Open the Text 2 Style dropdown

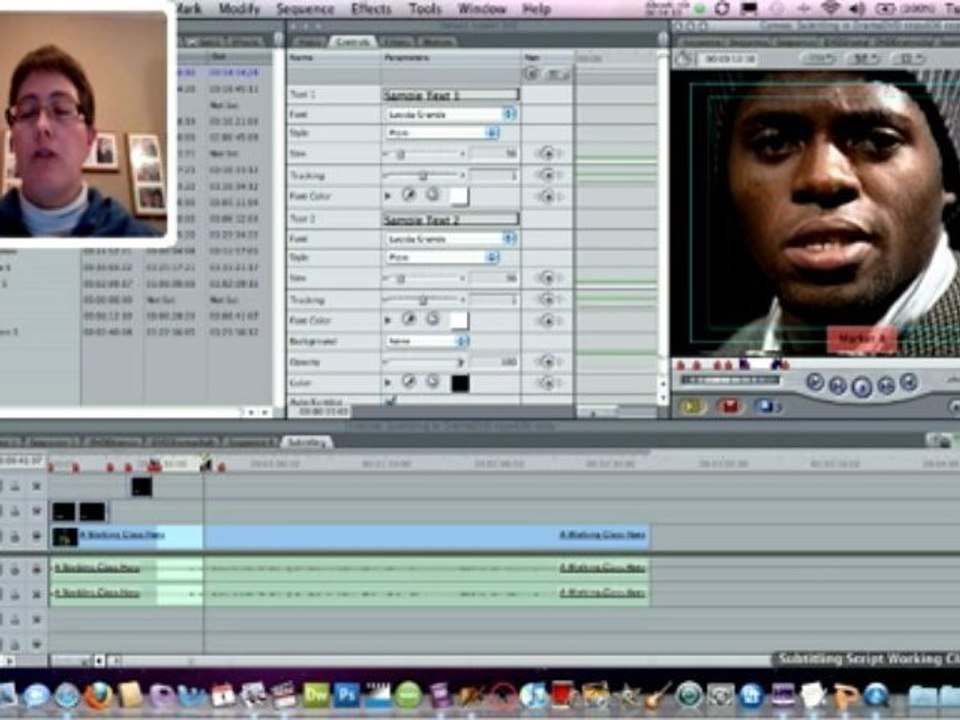(442, 257)
